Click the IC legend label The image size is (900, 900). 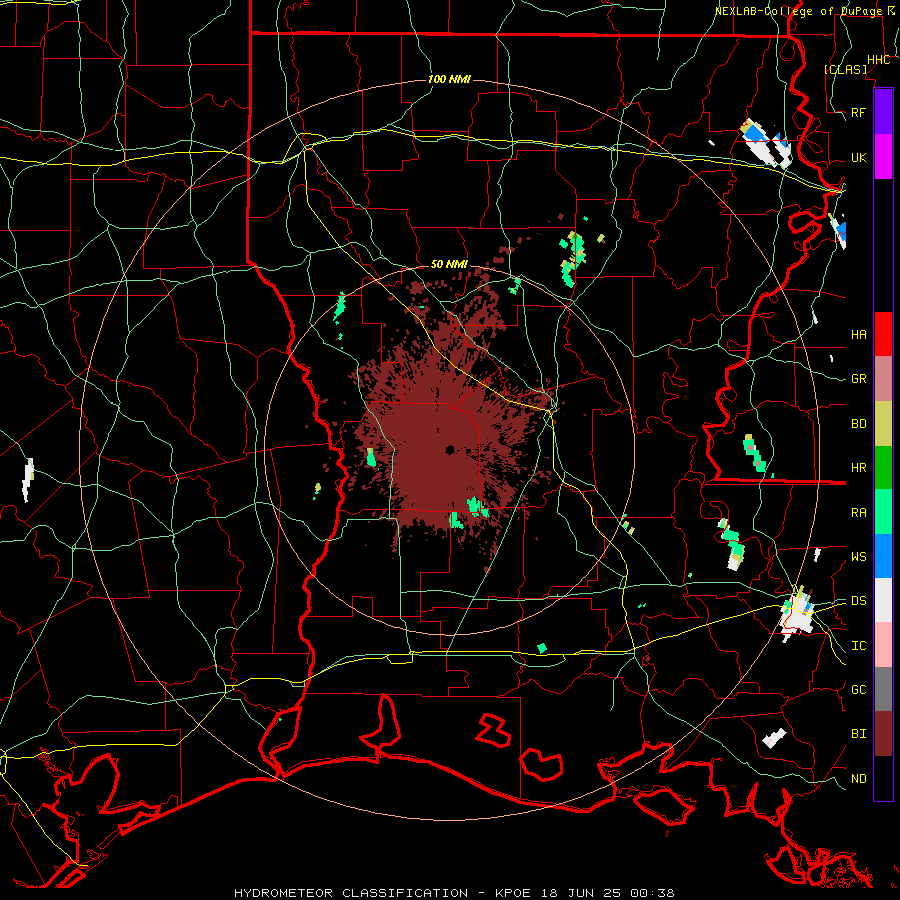coord(859,645)
